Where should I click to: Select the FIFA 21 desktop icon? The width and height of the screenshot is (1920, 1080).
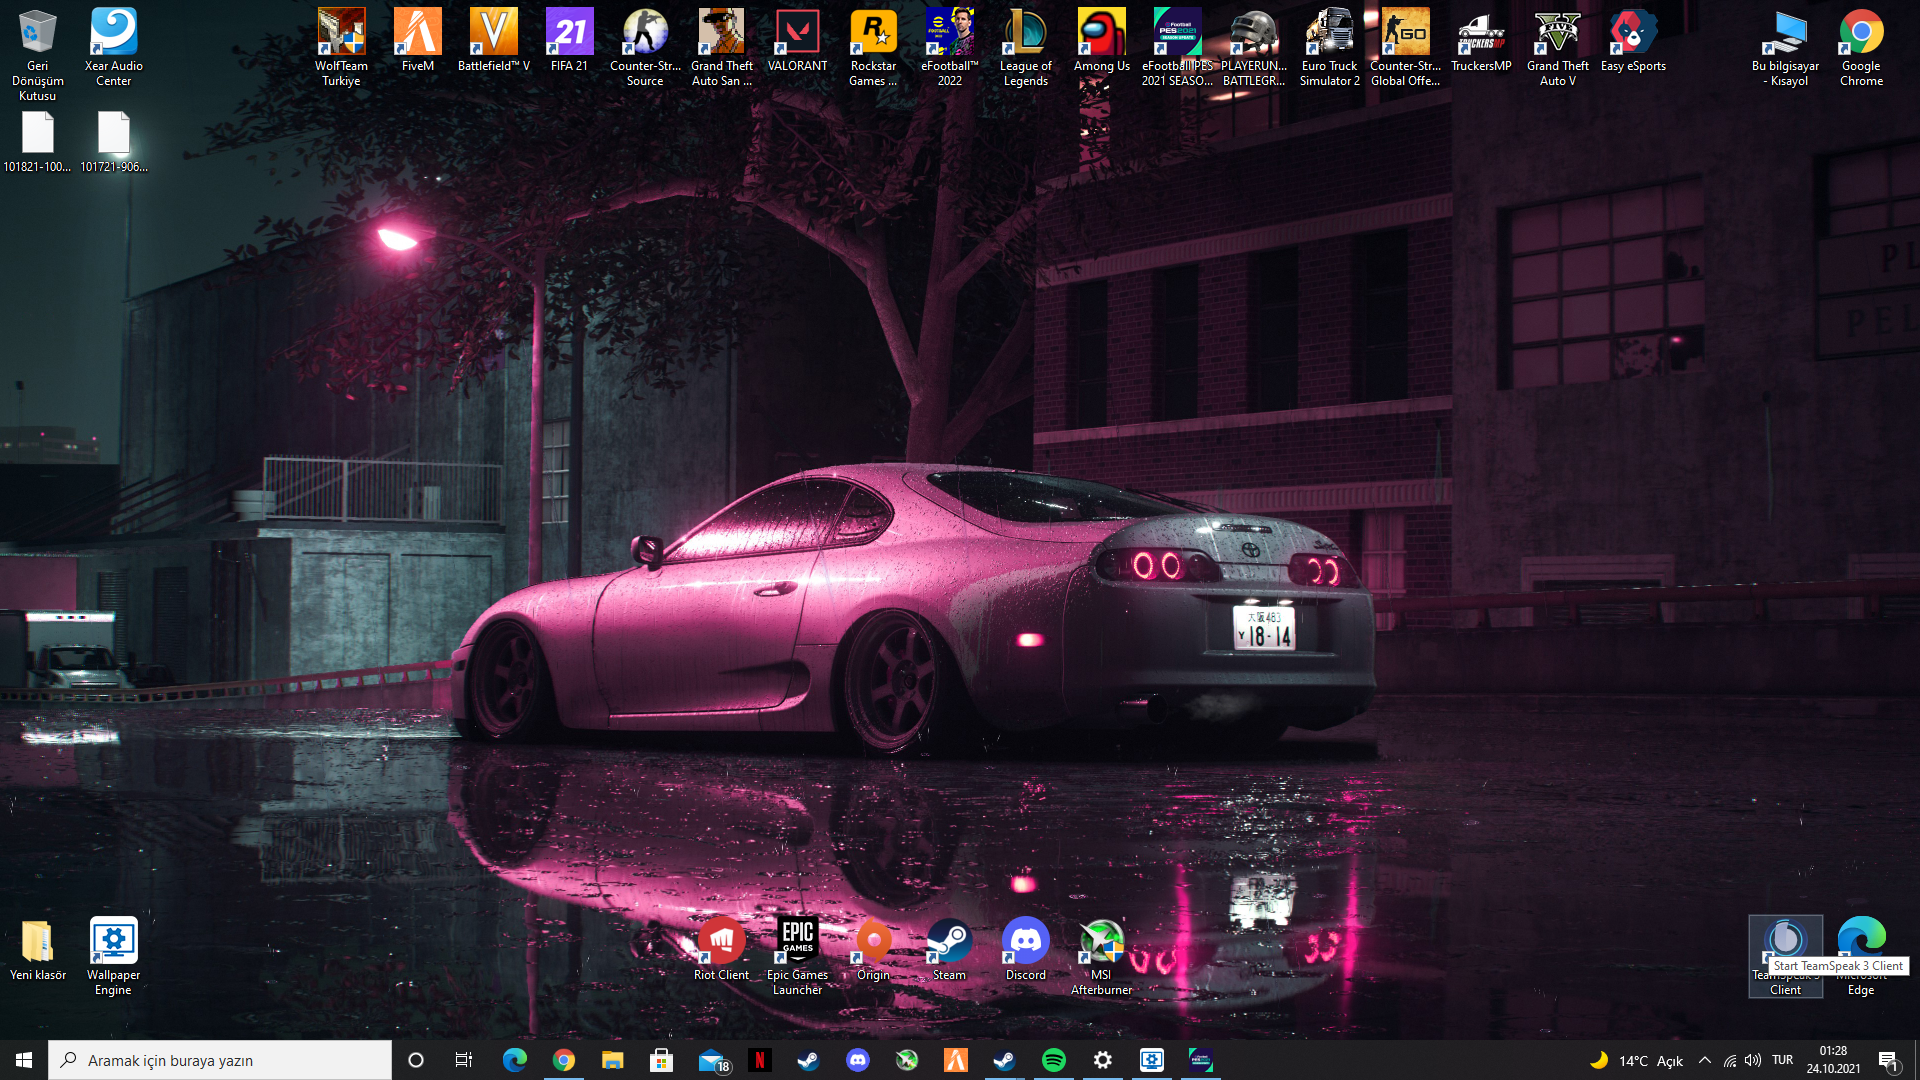(x=569, y=40)
